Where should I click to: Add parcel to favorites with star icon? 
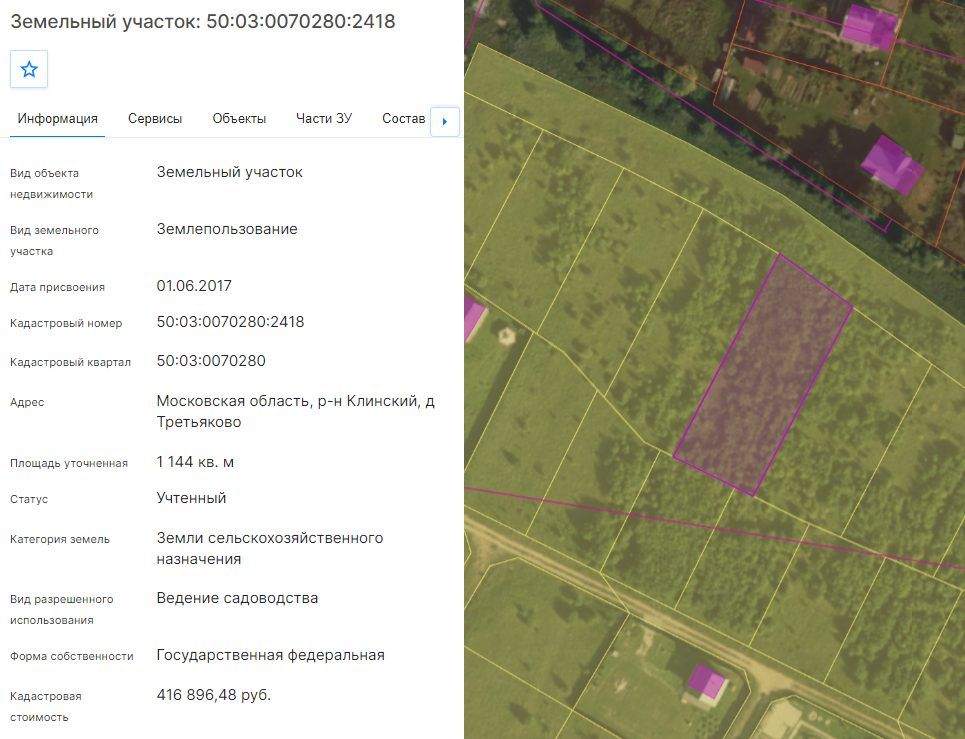(x=29, y=69)
